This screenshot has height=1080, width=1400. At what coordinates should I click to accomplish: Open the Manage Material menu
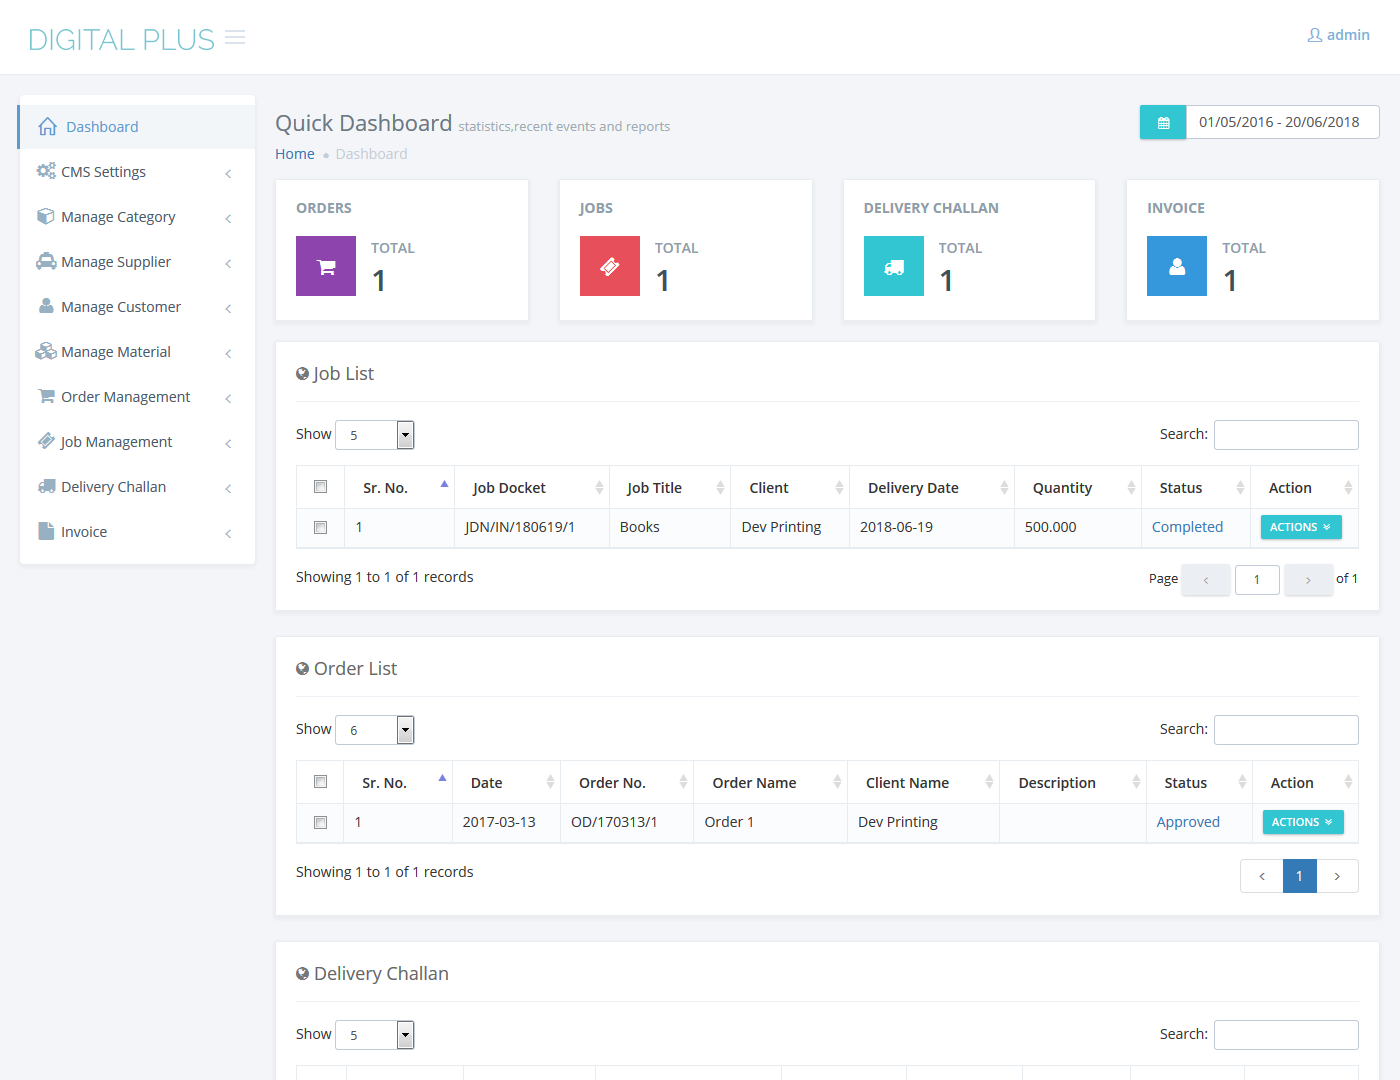(x=137, y=352)
